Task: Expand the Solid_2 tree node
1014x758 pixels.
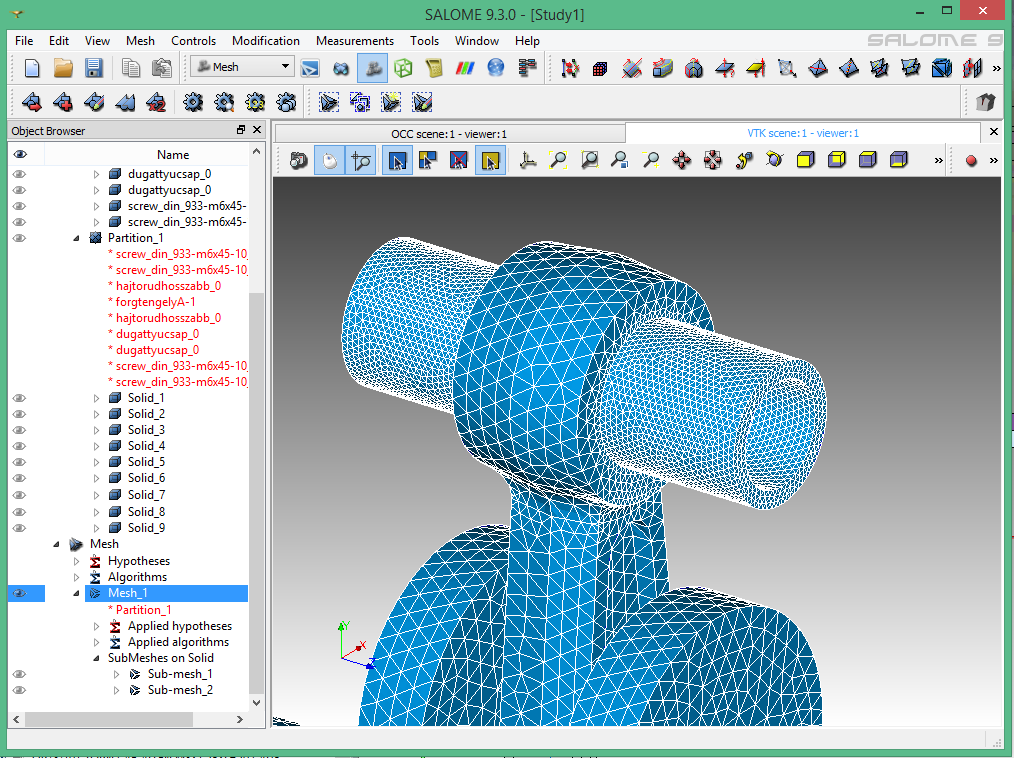Action: [96, 414]
